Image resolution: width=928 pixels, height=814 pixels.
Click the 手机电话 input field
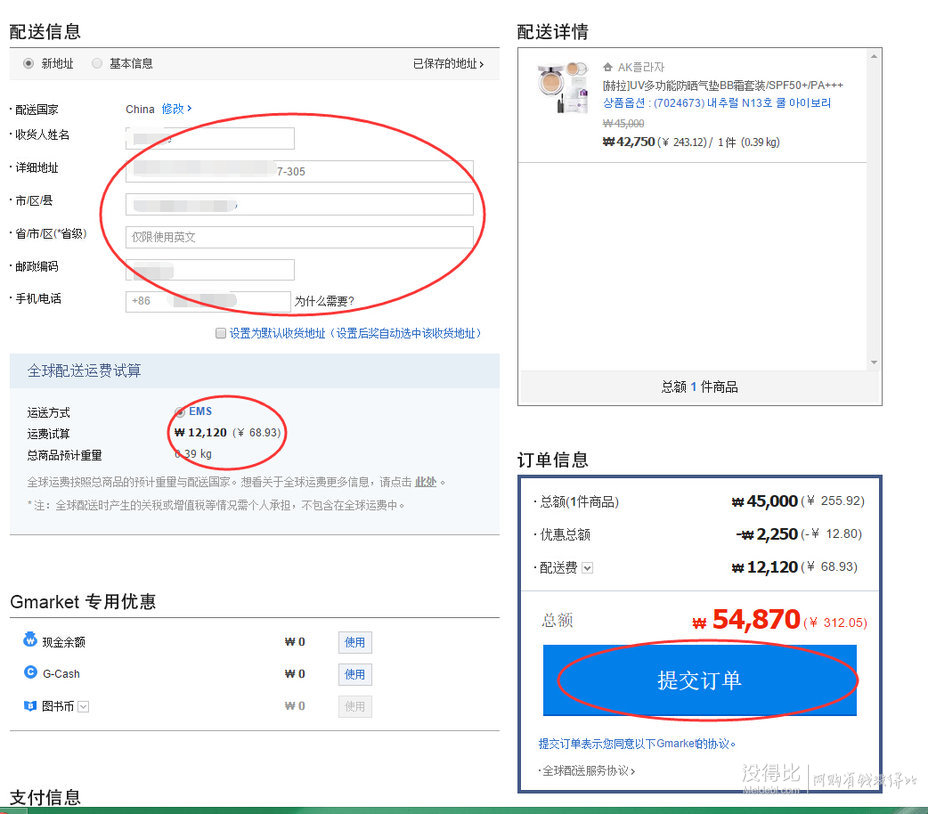208,301
